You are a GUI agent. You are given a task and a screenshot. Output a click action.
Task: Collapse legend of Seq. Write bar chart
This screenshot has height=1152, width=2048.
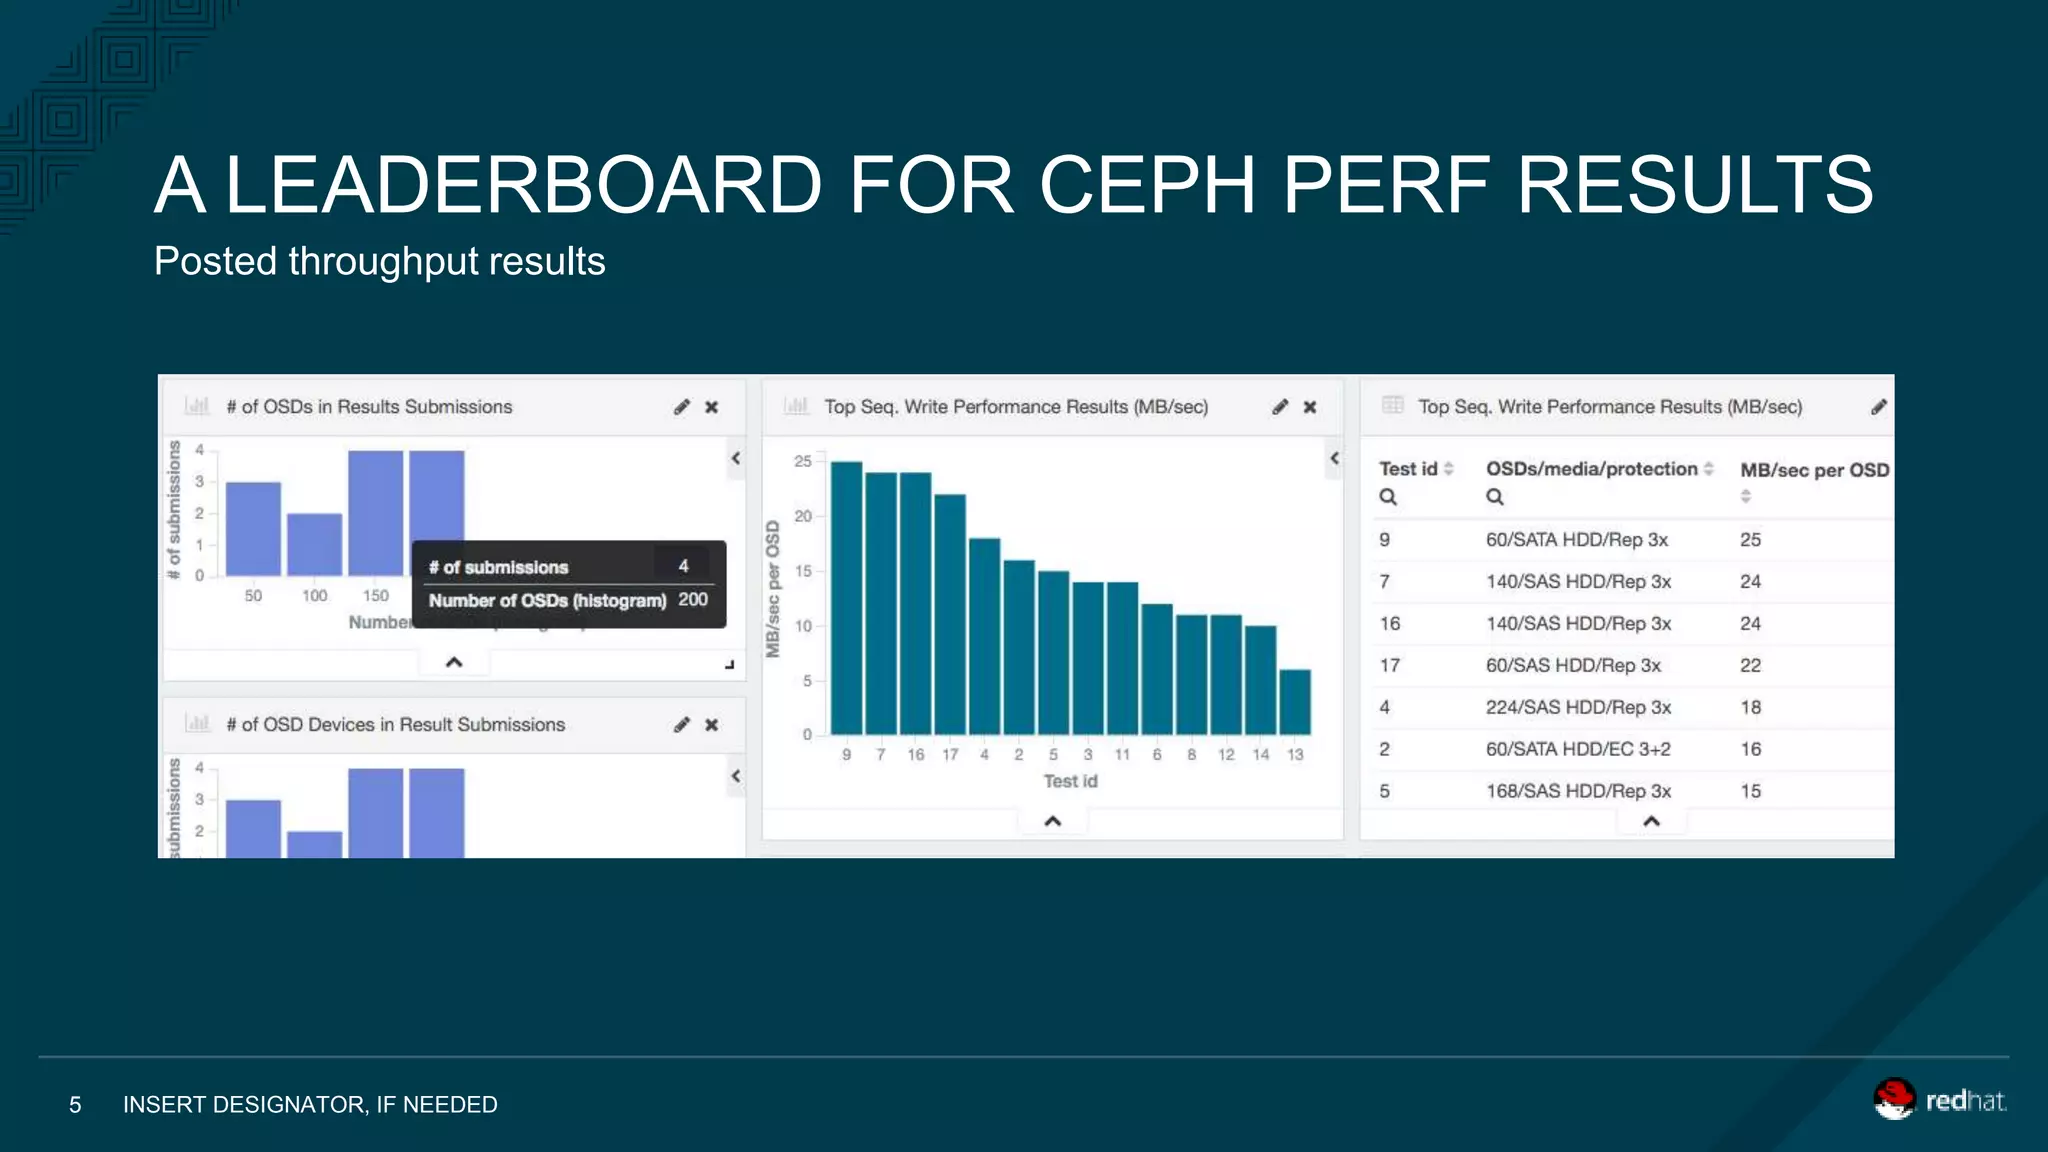pos(1334,458)
